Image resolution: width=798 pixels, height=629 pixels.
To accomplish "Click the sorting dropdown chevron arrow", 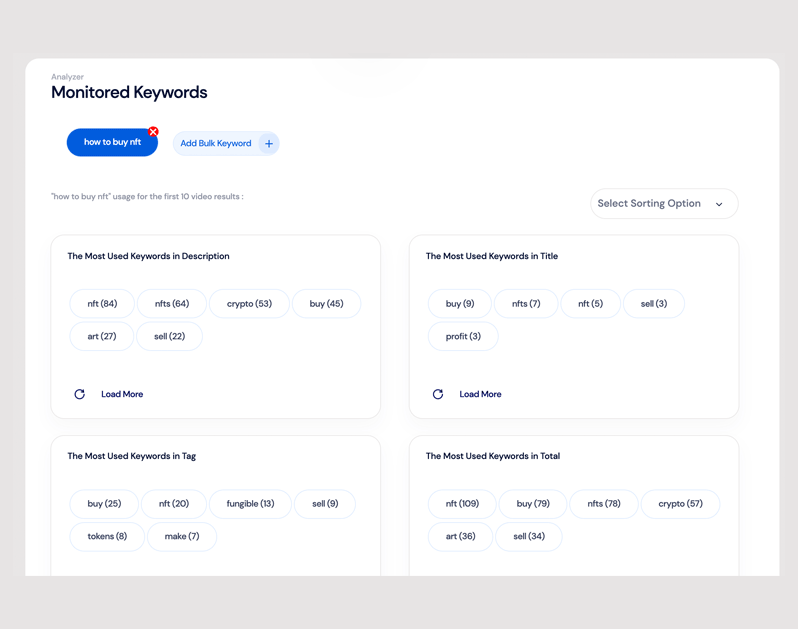I will tap(719, 204).
